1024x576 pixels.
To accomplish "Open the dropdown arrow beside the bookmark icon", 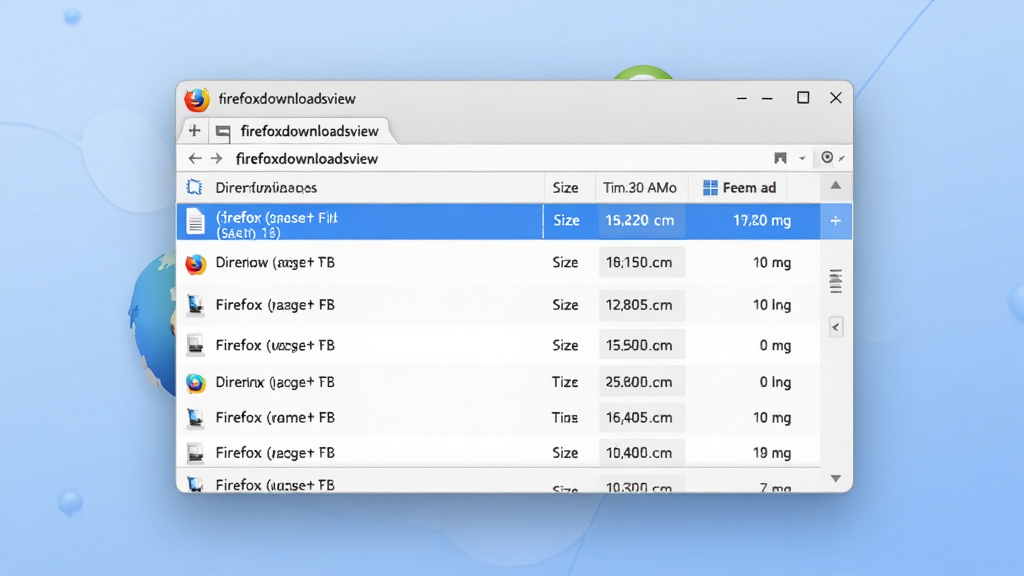I will (x=802, y=158).
